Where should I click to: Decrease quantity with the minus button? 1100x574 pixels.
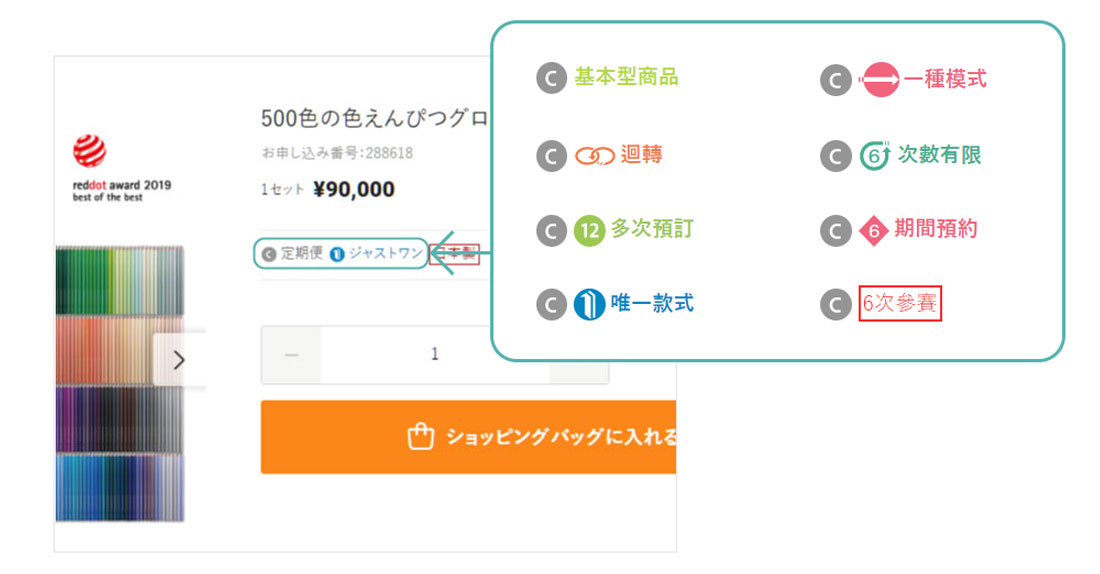pyautogui.click(x=291, y=355)
